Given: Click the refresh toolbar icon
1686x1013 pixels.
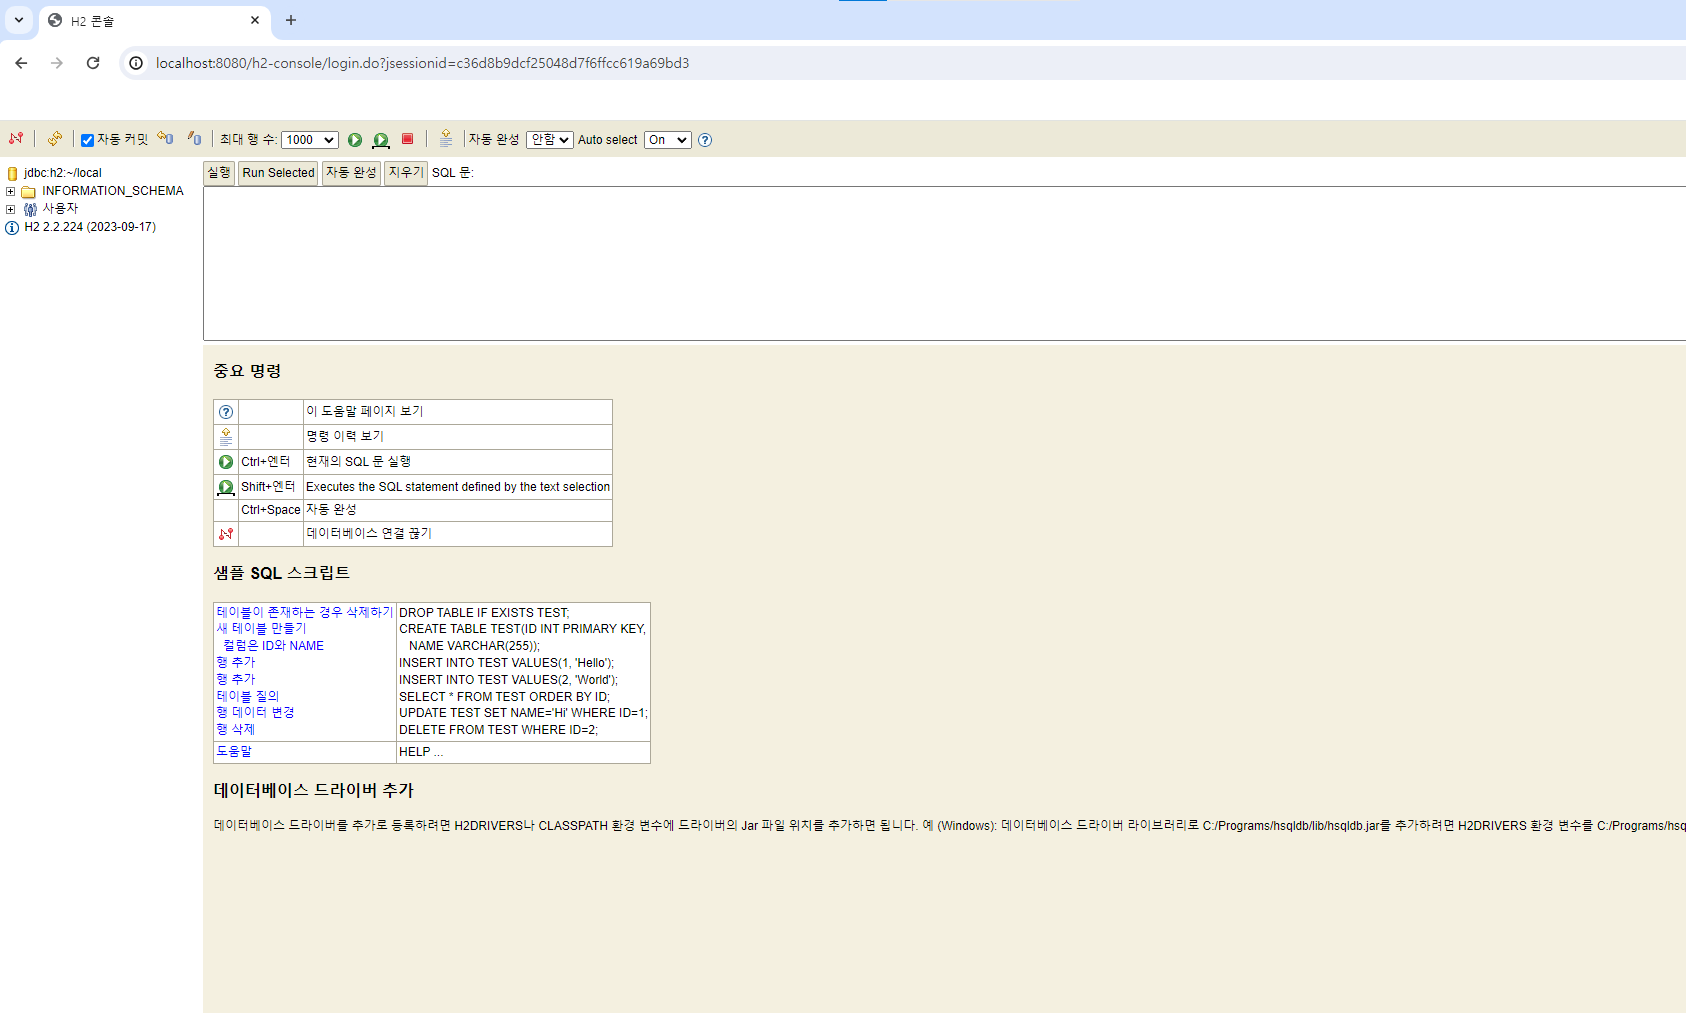Looking at the screenshot, I should [x=55, y=139].
